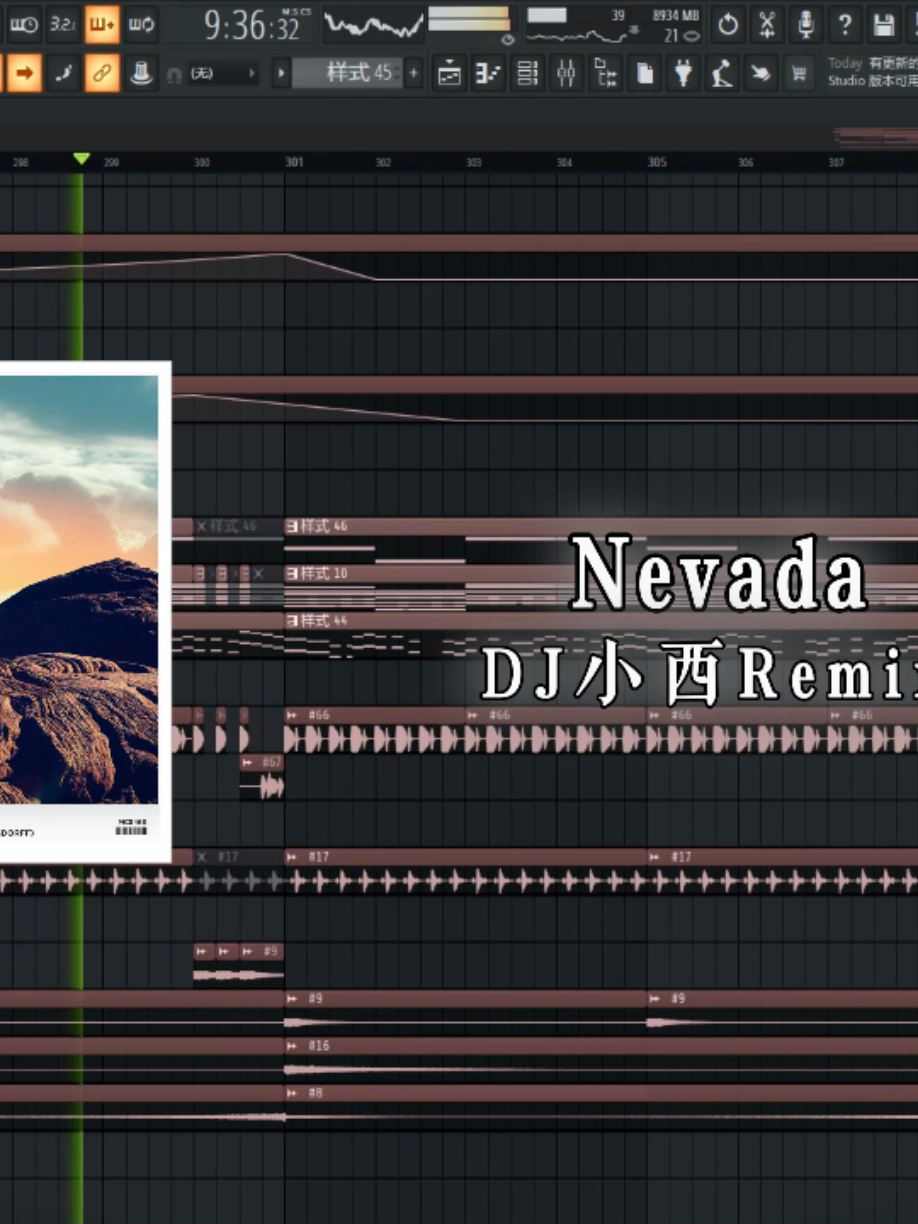Toggle wait for input before playing

[x=22, y=24]
